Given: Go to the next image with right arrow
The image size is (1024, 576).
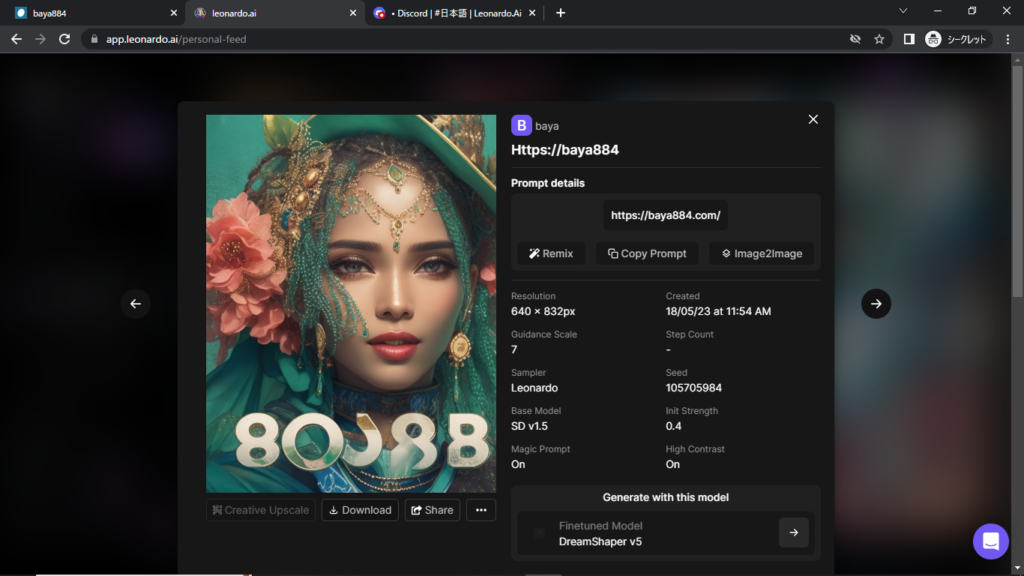Looking at the screenshot, I should pyautogui.click(x=875, y=304).
